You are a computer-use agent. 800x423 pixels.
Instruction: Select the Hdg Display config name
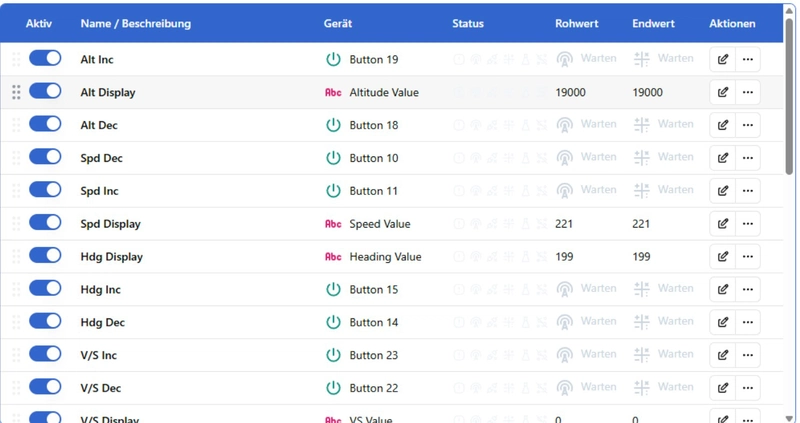[x=112, y=257]
